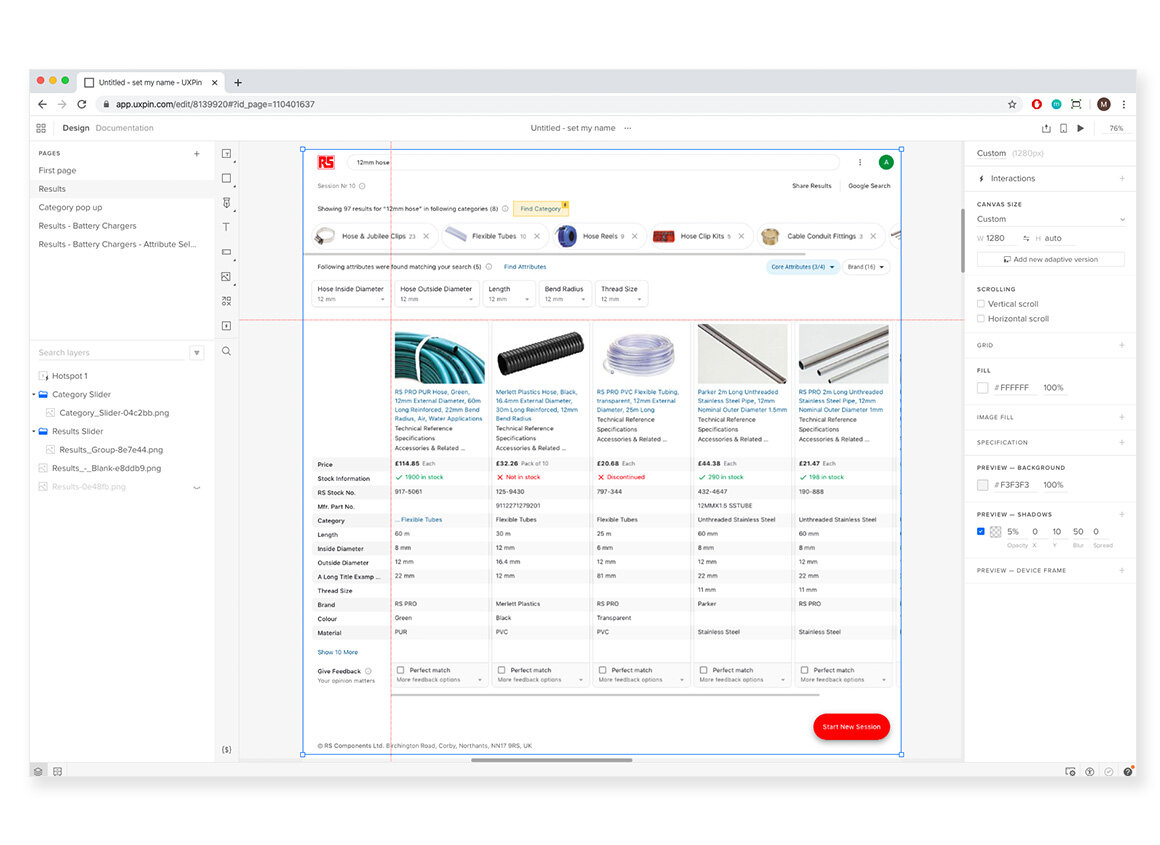The width and height of the screenshot is (1160, 845).
Task: Go back in the browser
Action: tap(42, 104)
